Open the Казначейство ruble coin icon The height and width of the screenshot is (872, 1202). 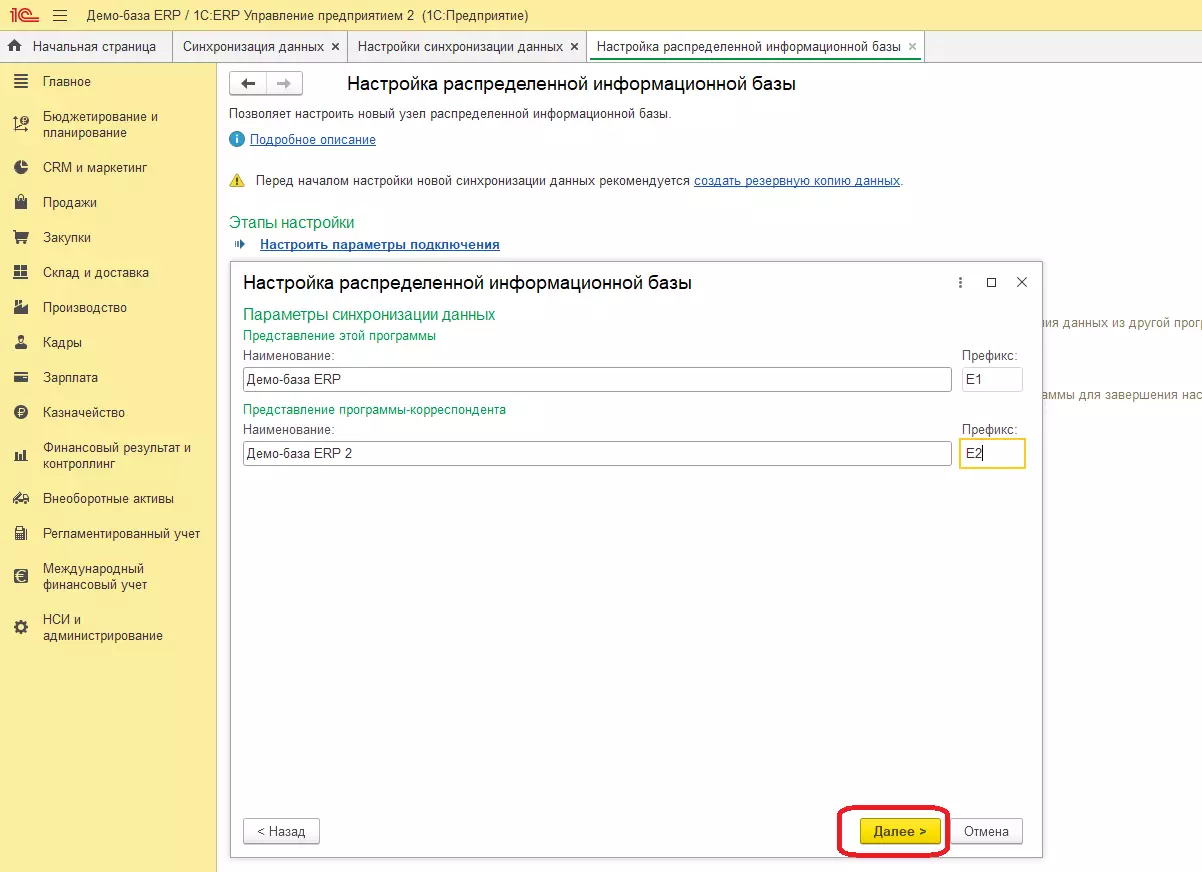[x=20, y=413]
